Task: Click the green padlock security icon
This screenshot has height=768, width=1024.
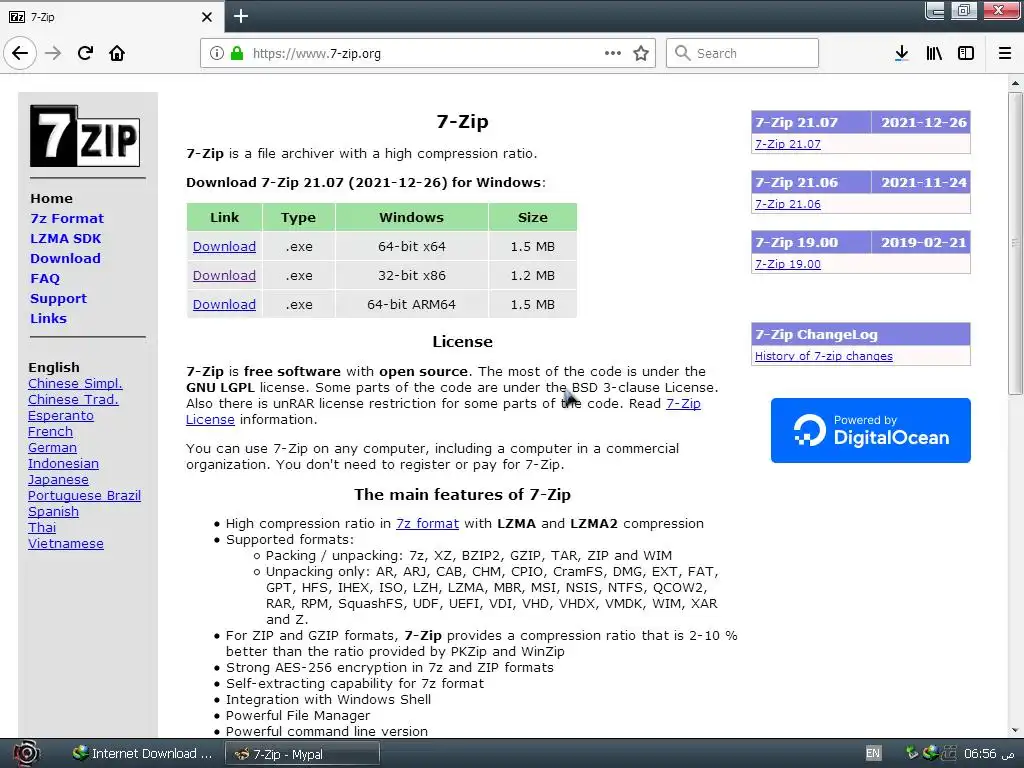Action: [x=236, y=53]
